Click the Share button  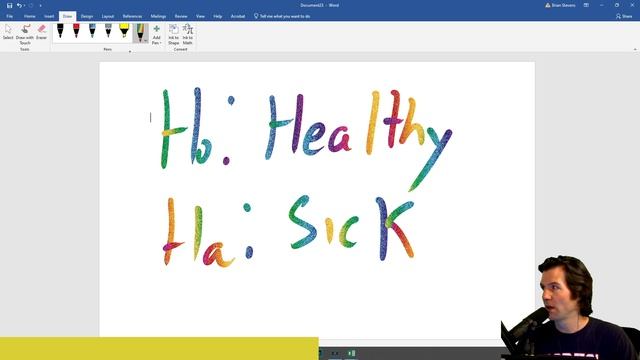[624, 16]
